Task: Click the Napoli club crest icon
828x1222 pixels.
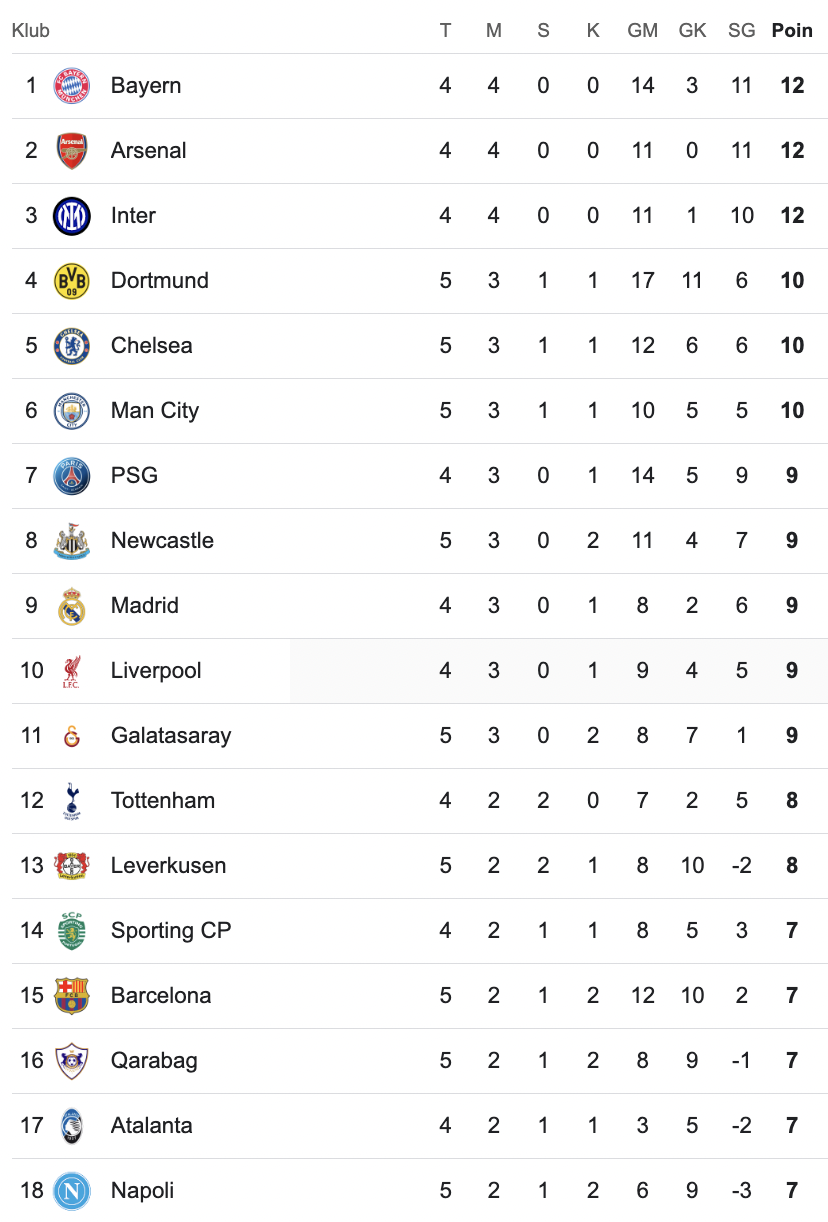Action: 71,1191
